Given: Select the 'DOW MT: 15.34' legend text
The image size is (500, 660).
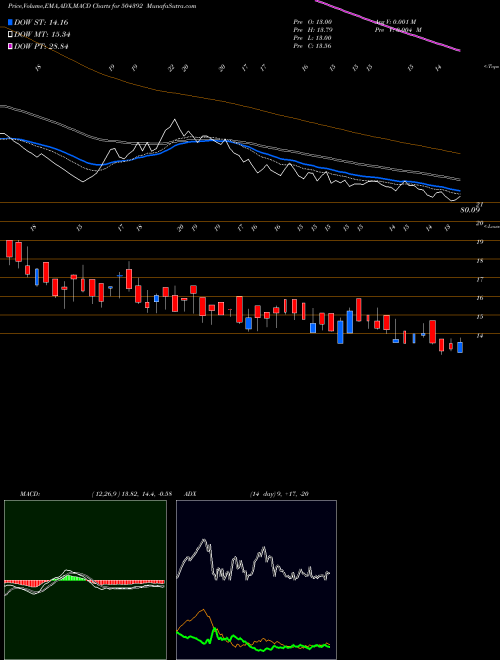Looking at the screenshot, I should (x=41, y=35).
